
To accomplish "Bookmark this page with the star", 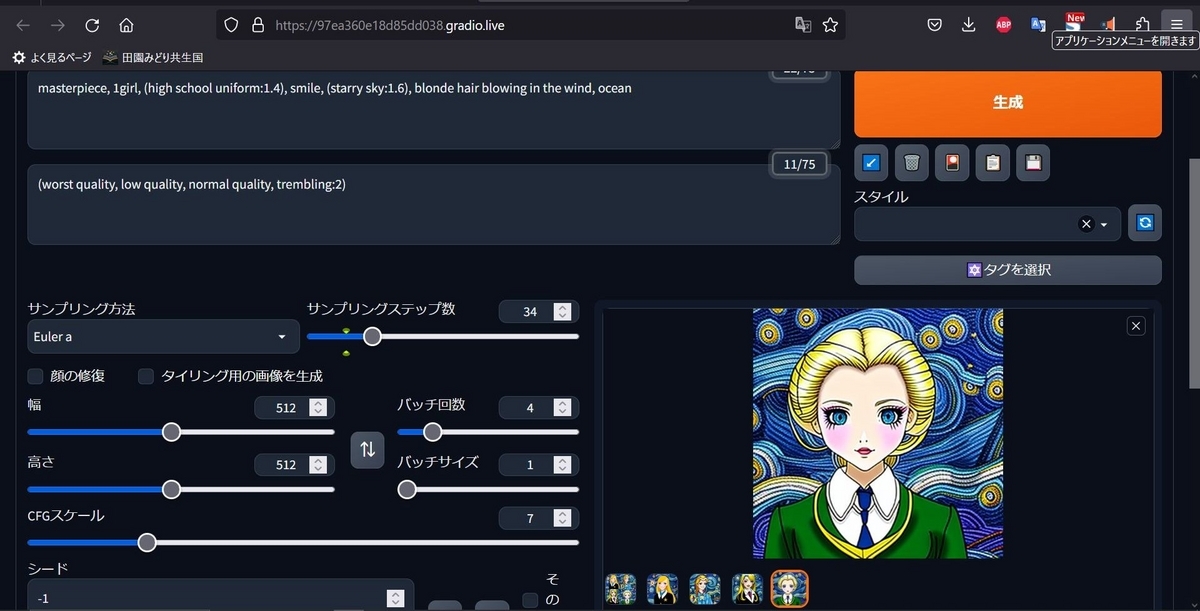I will [x=830, y=25].
